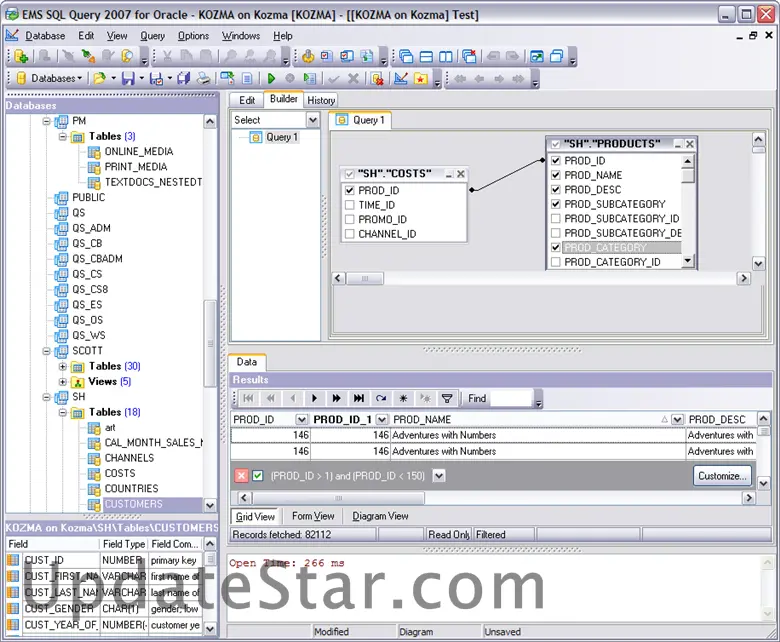Click the green Execute Query play icon
The width and height of the screenshot is (780, 642).
(271, 79)
